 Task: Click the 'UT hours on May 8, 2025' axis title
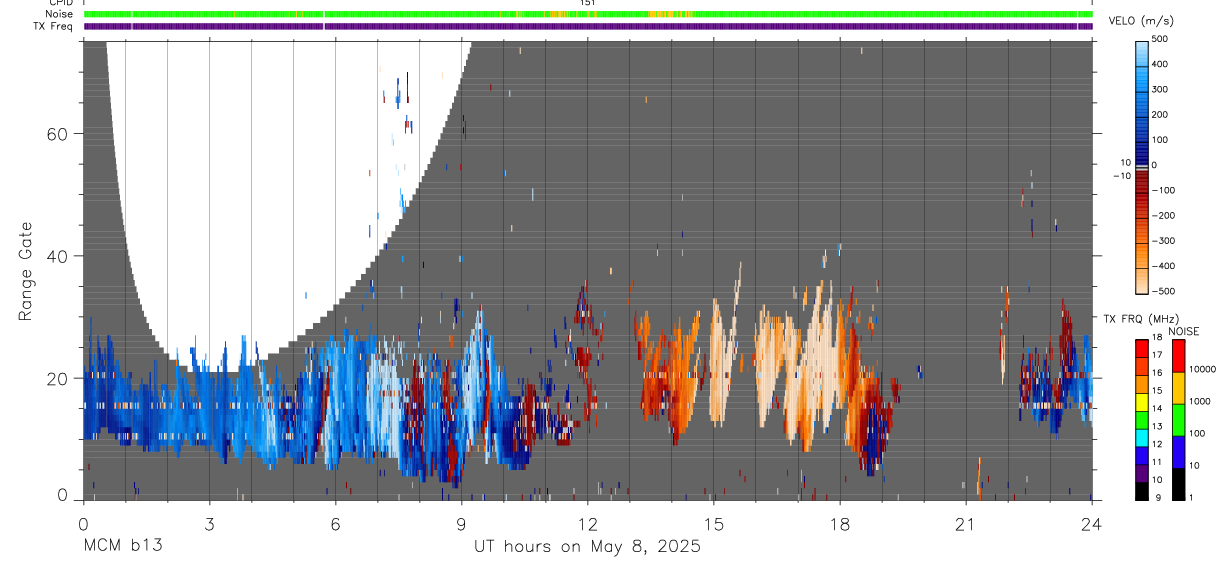[x=587, y=546]
